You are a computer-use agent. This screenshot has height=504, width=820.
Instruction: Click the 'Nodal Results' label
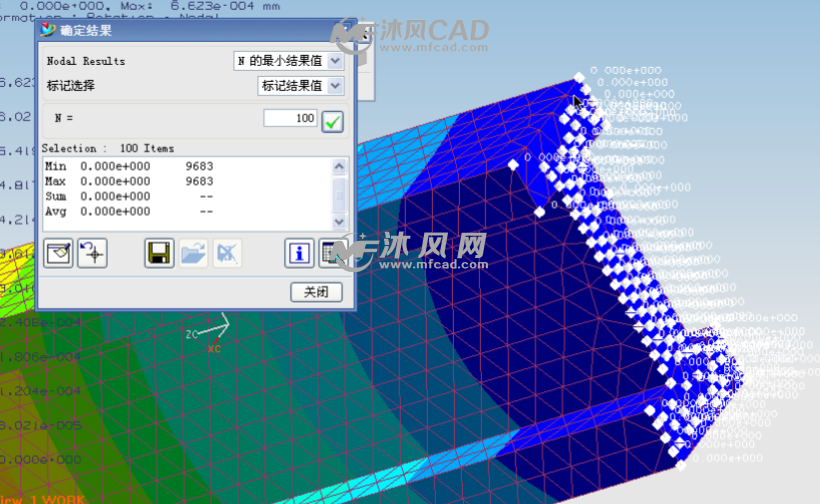[x=86, y=61]
